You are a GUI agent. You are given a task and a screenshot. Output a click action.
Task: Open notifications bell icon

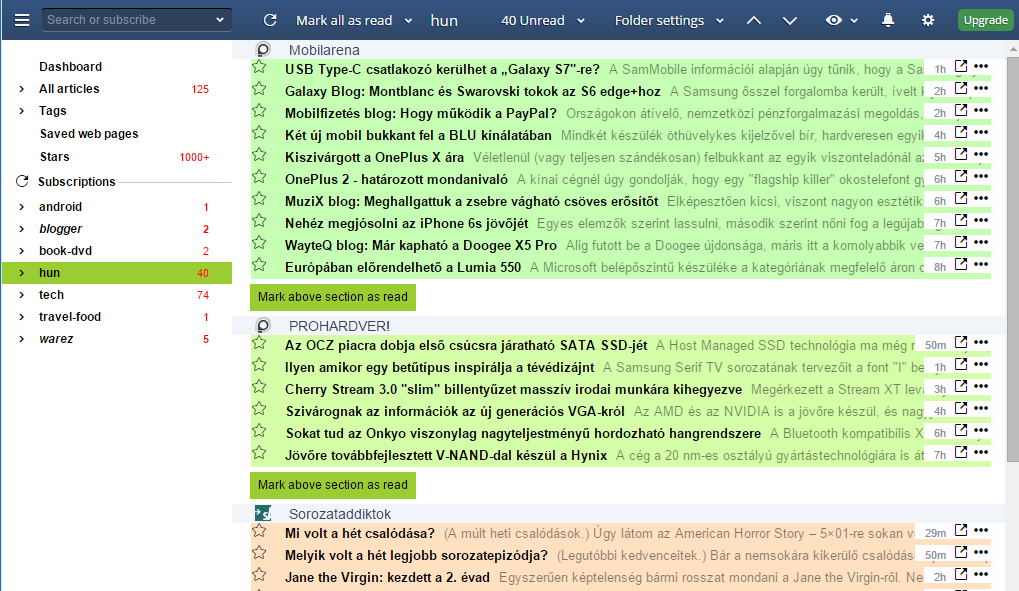point(888,20)
